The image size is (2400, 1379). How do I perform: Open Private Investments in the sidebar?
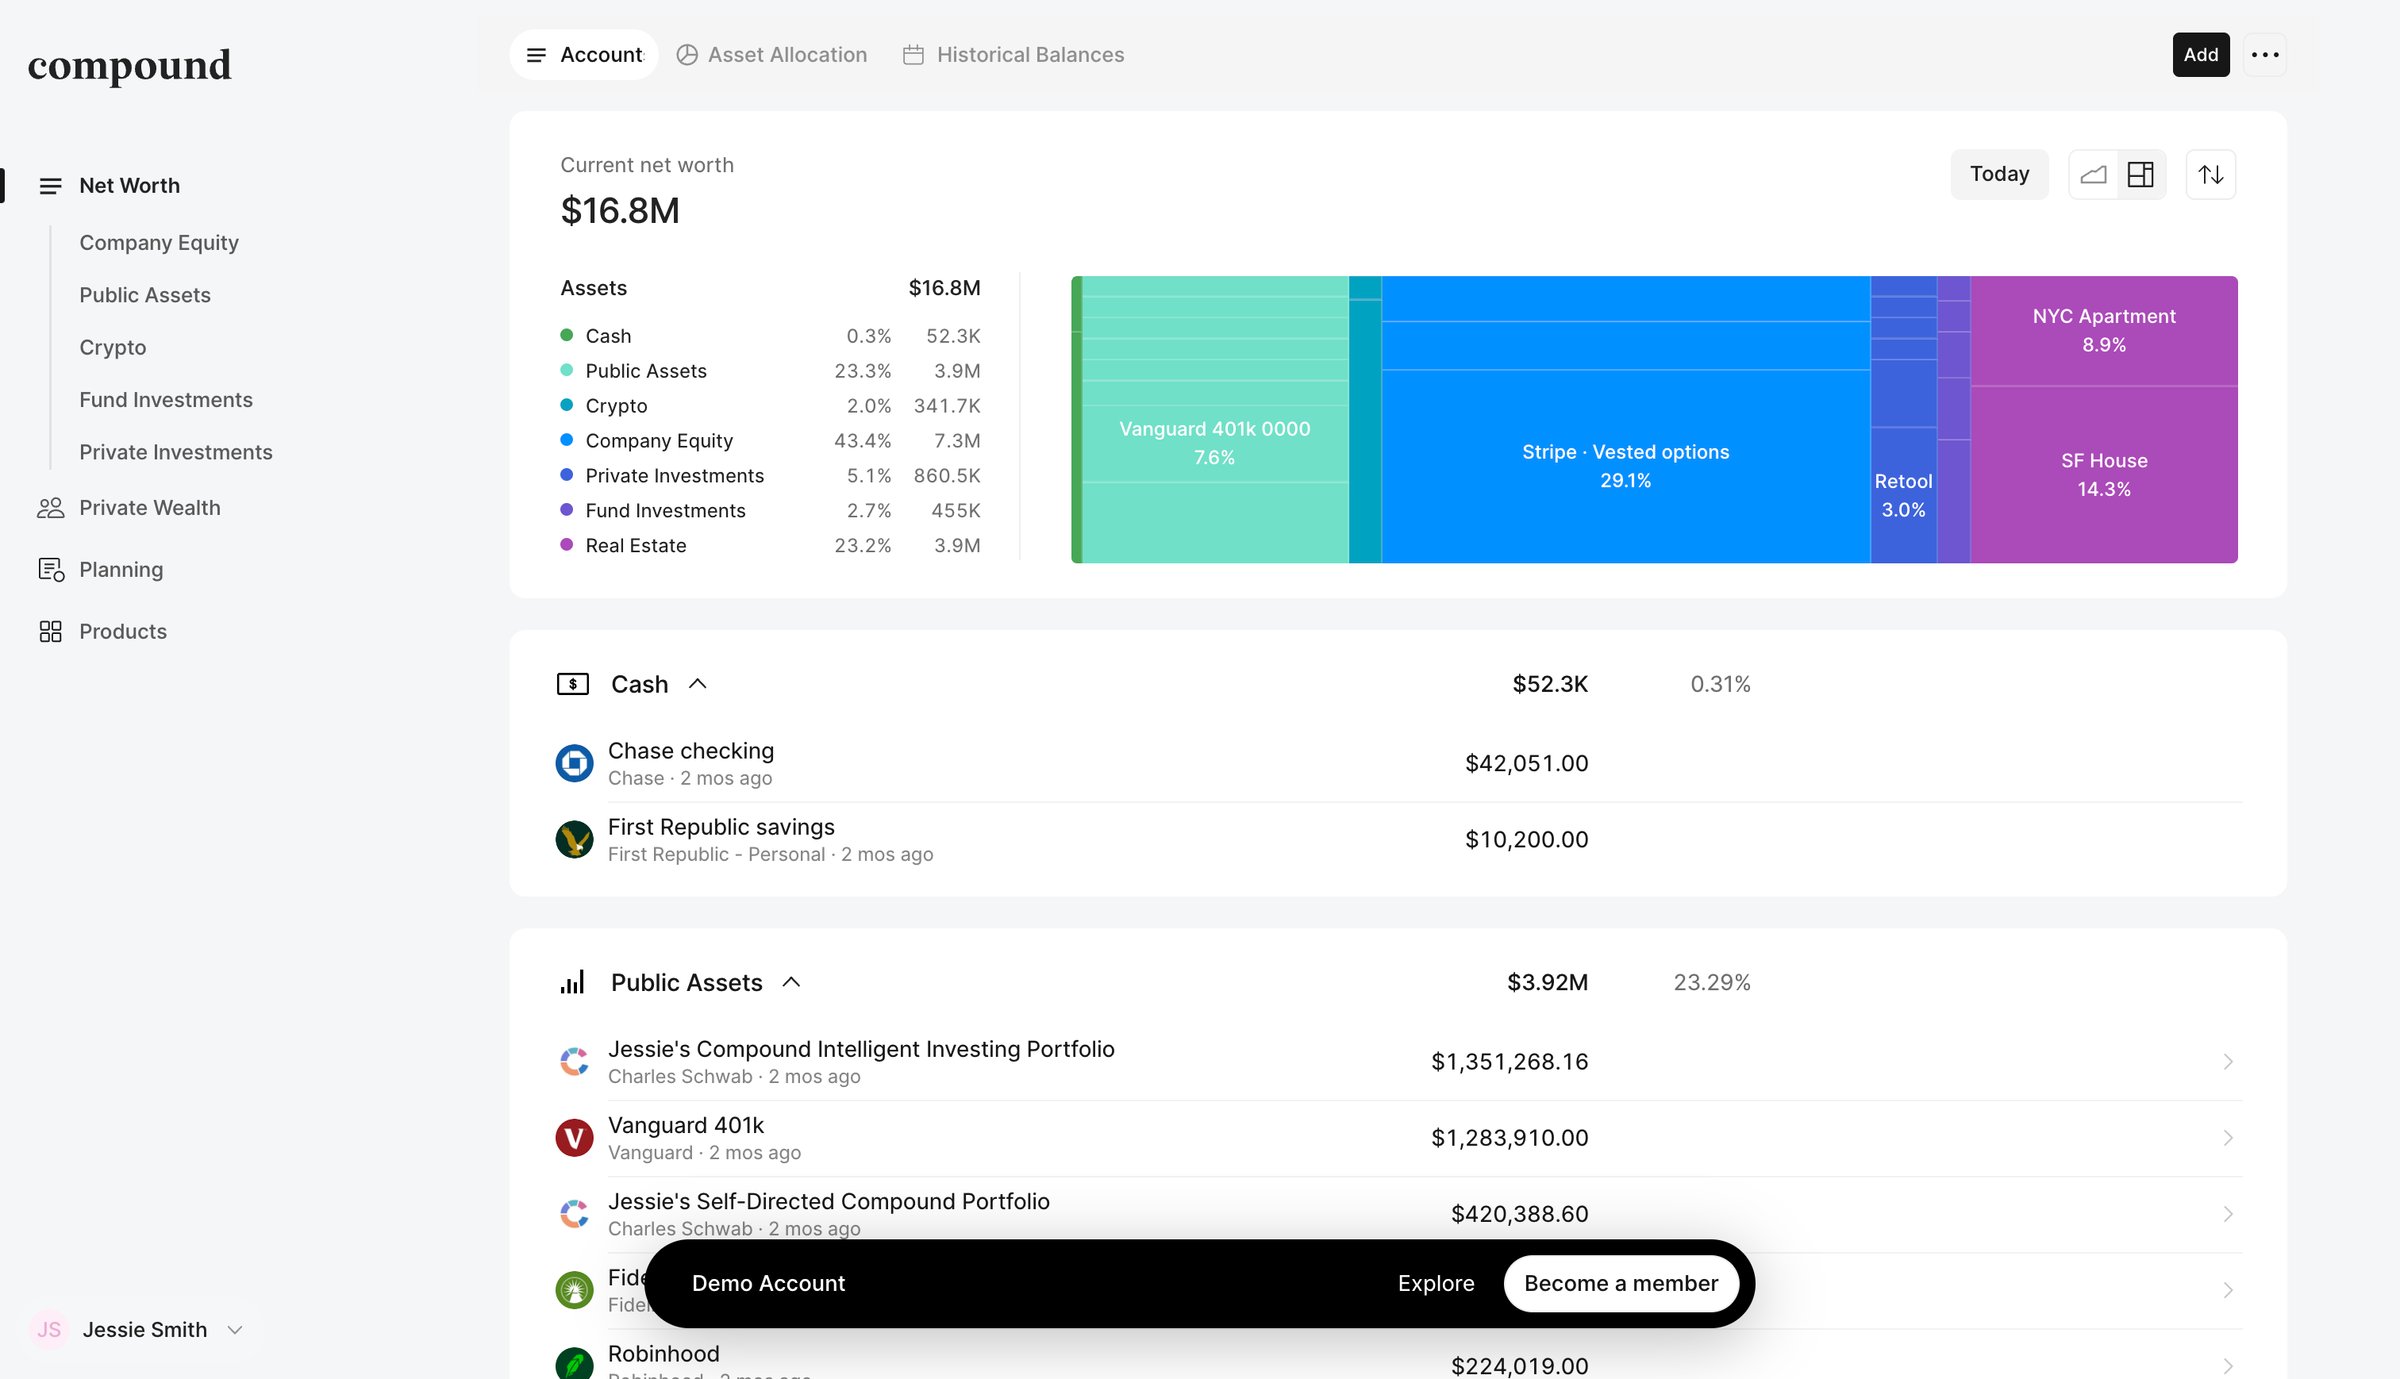(176, 452)
